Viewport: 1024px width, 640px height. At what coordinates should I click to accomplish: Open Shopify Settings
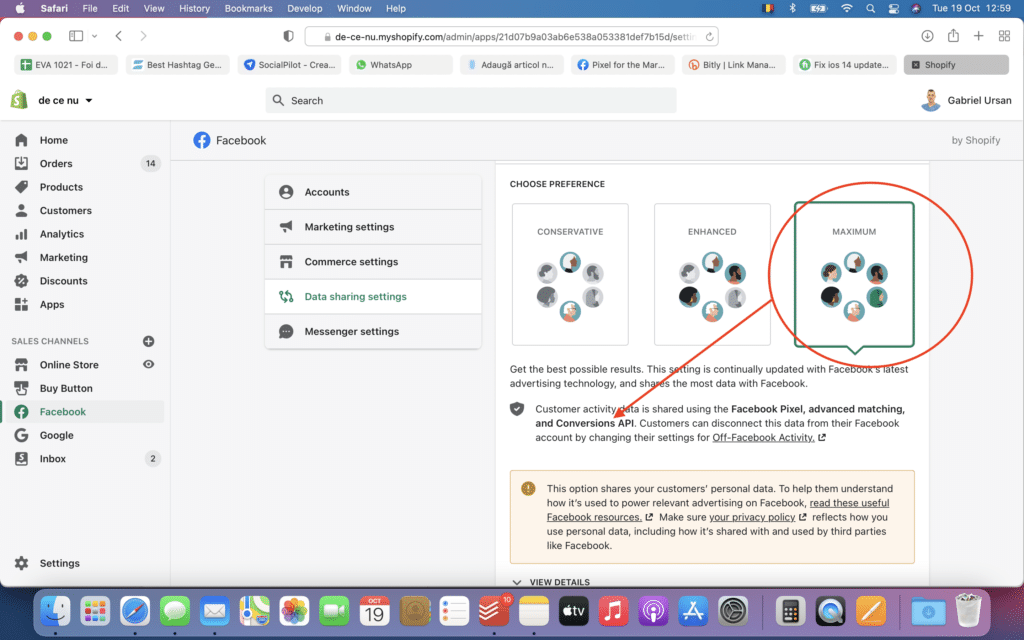point(59,563)
